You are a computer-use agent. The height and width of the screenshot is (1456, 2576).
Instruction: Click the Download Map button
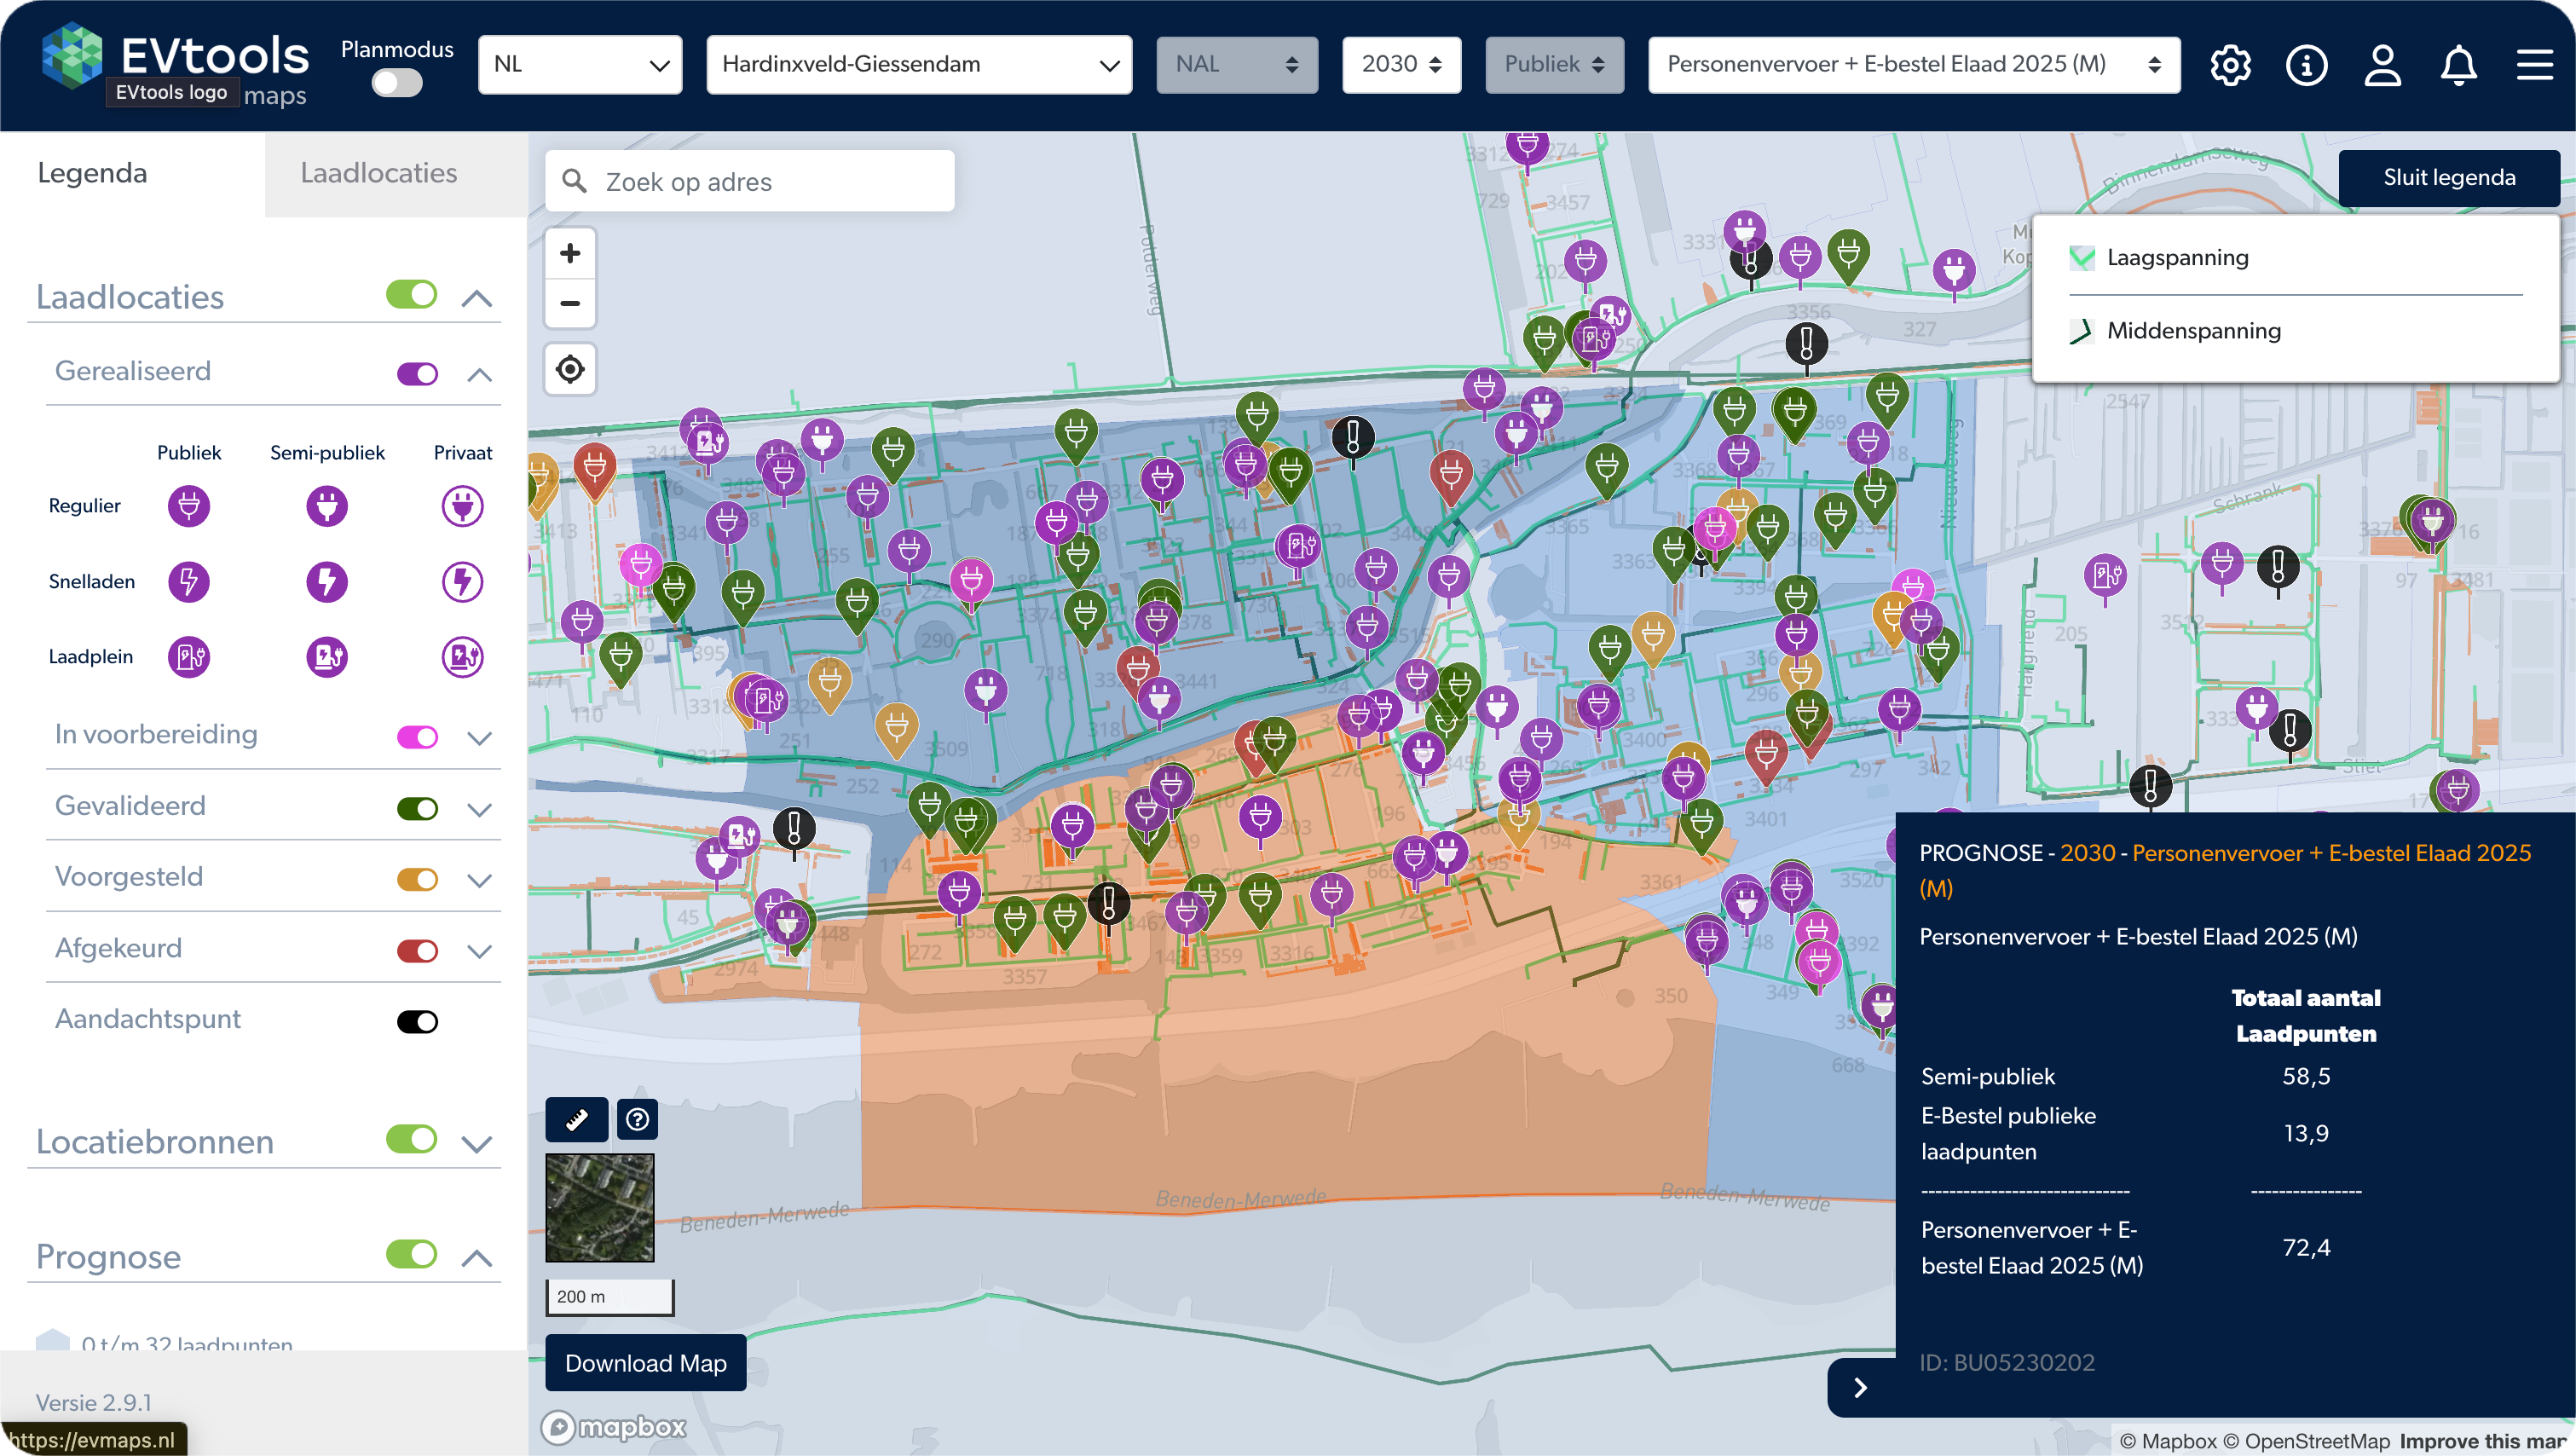645,1363
